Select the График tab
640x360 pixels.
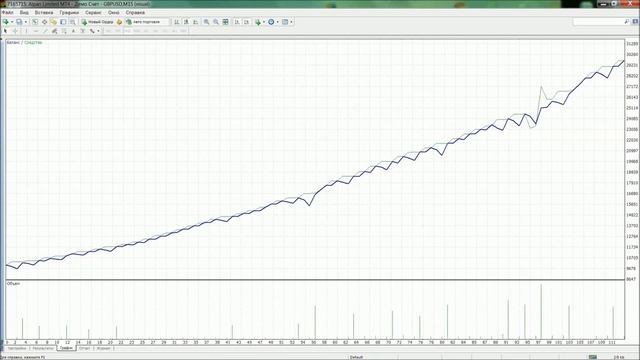click(66, 349)
